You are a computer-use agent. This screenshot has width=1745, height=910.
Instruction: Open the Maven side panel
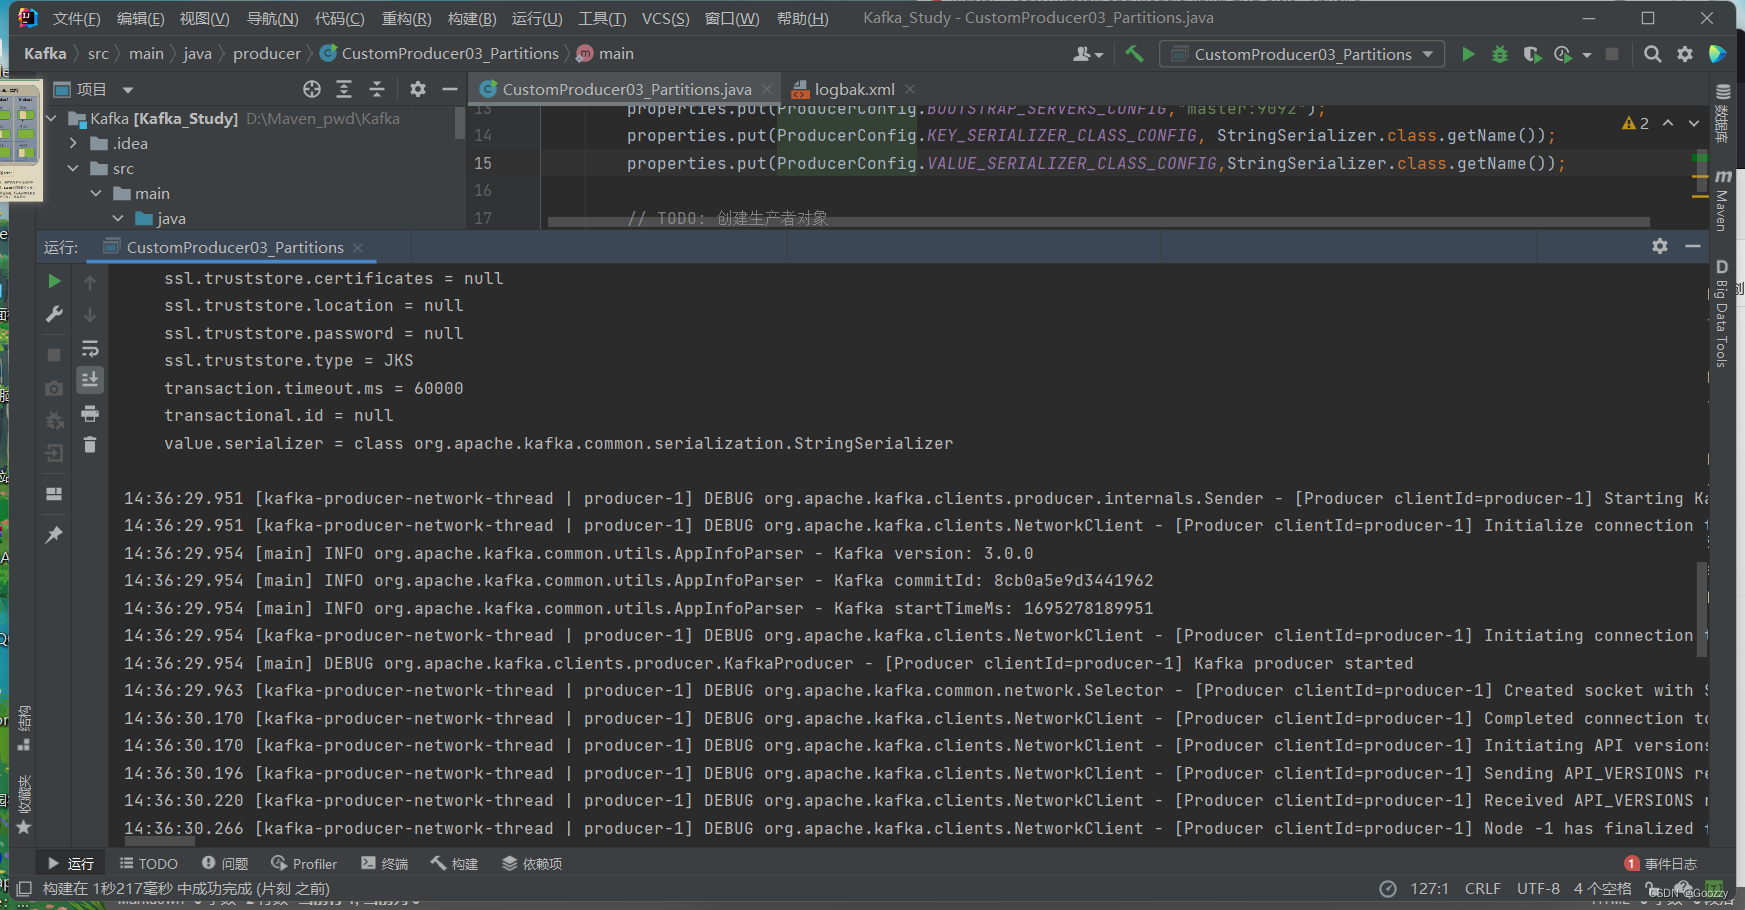1722,200
